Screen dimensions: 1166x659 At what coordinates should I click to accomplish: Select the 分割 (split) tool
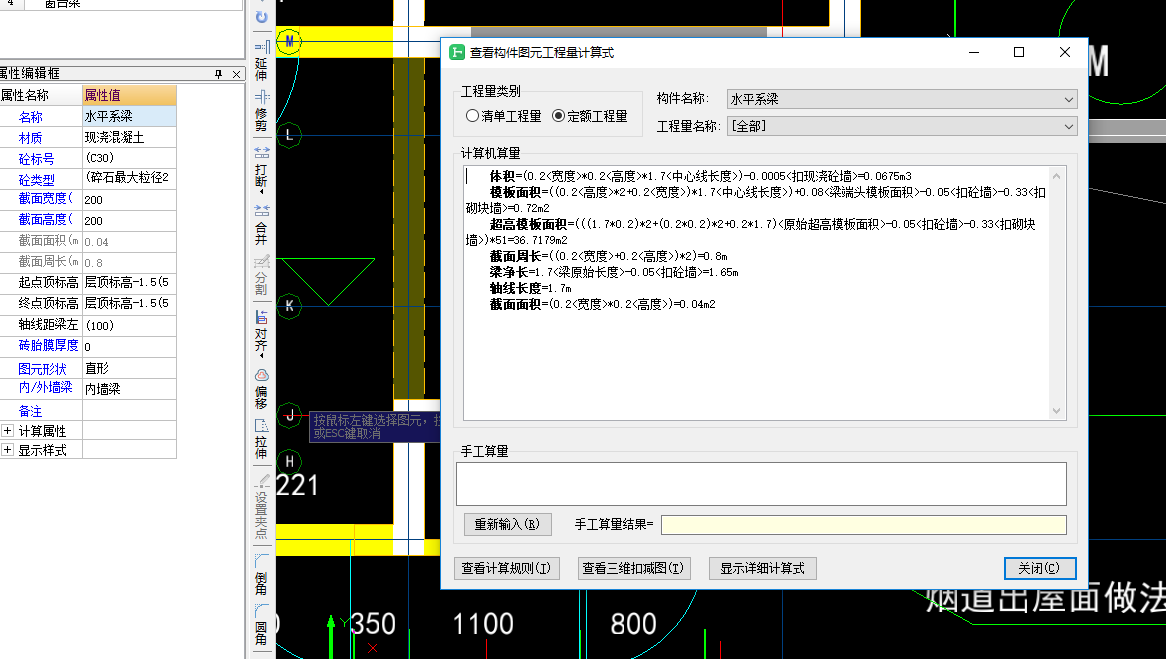coord(262,275)
